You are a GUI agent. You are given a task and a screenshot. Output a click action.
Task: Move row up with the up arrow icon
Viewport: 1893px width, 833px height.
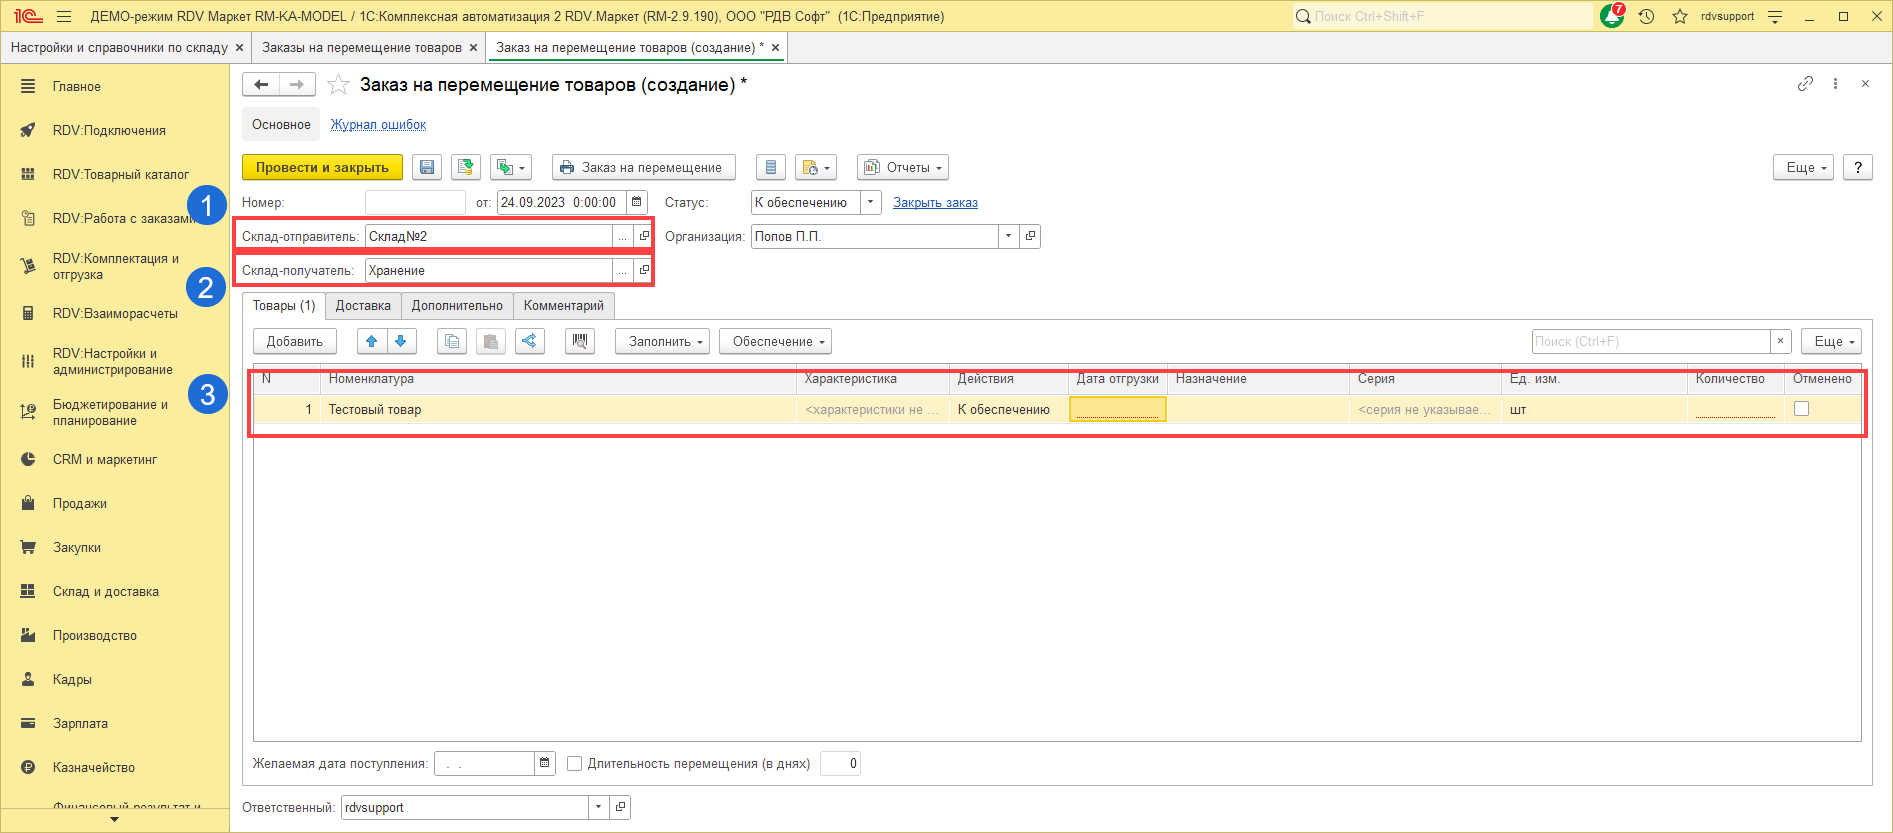click(x=371, y=342)
